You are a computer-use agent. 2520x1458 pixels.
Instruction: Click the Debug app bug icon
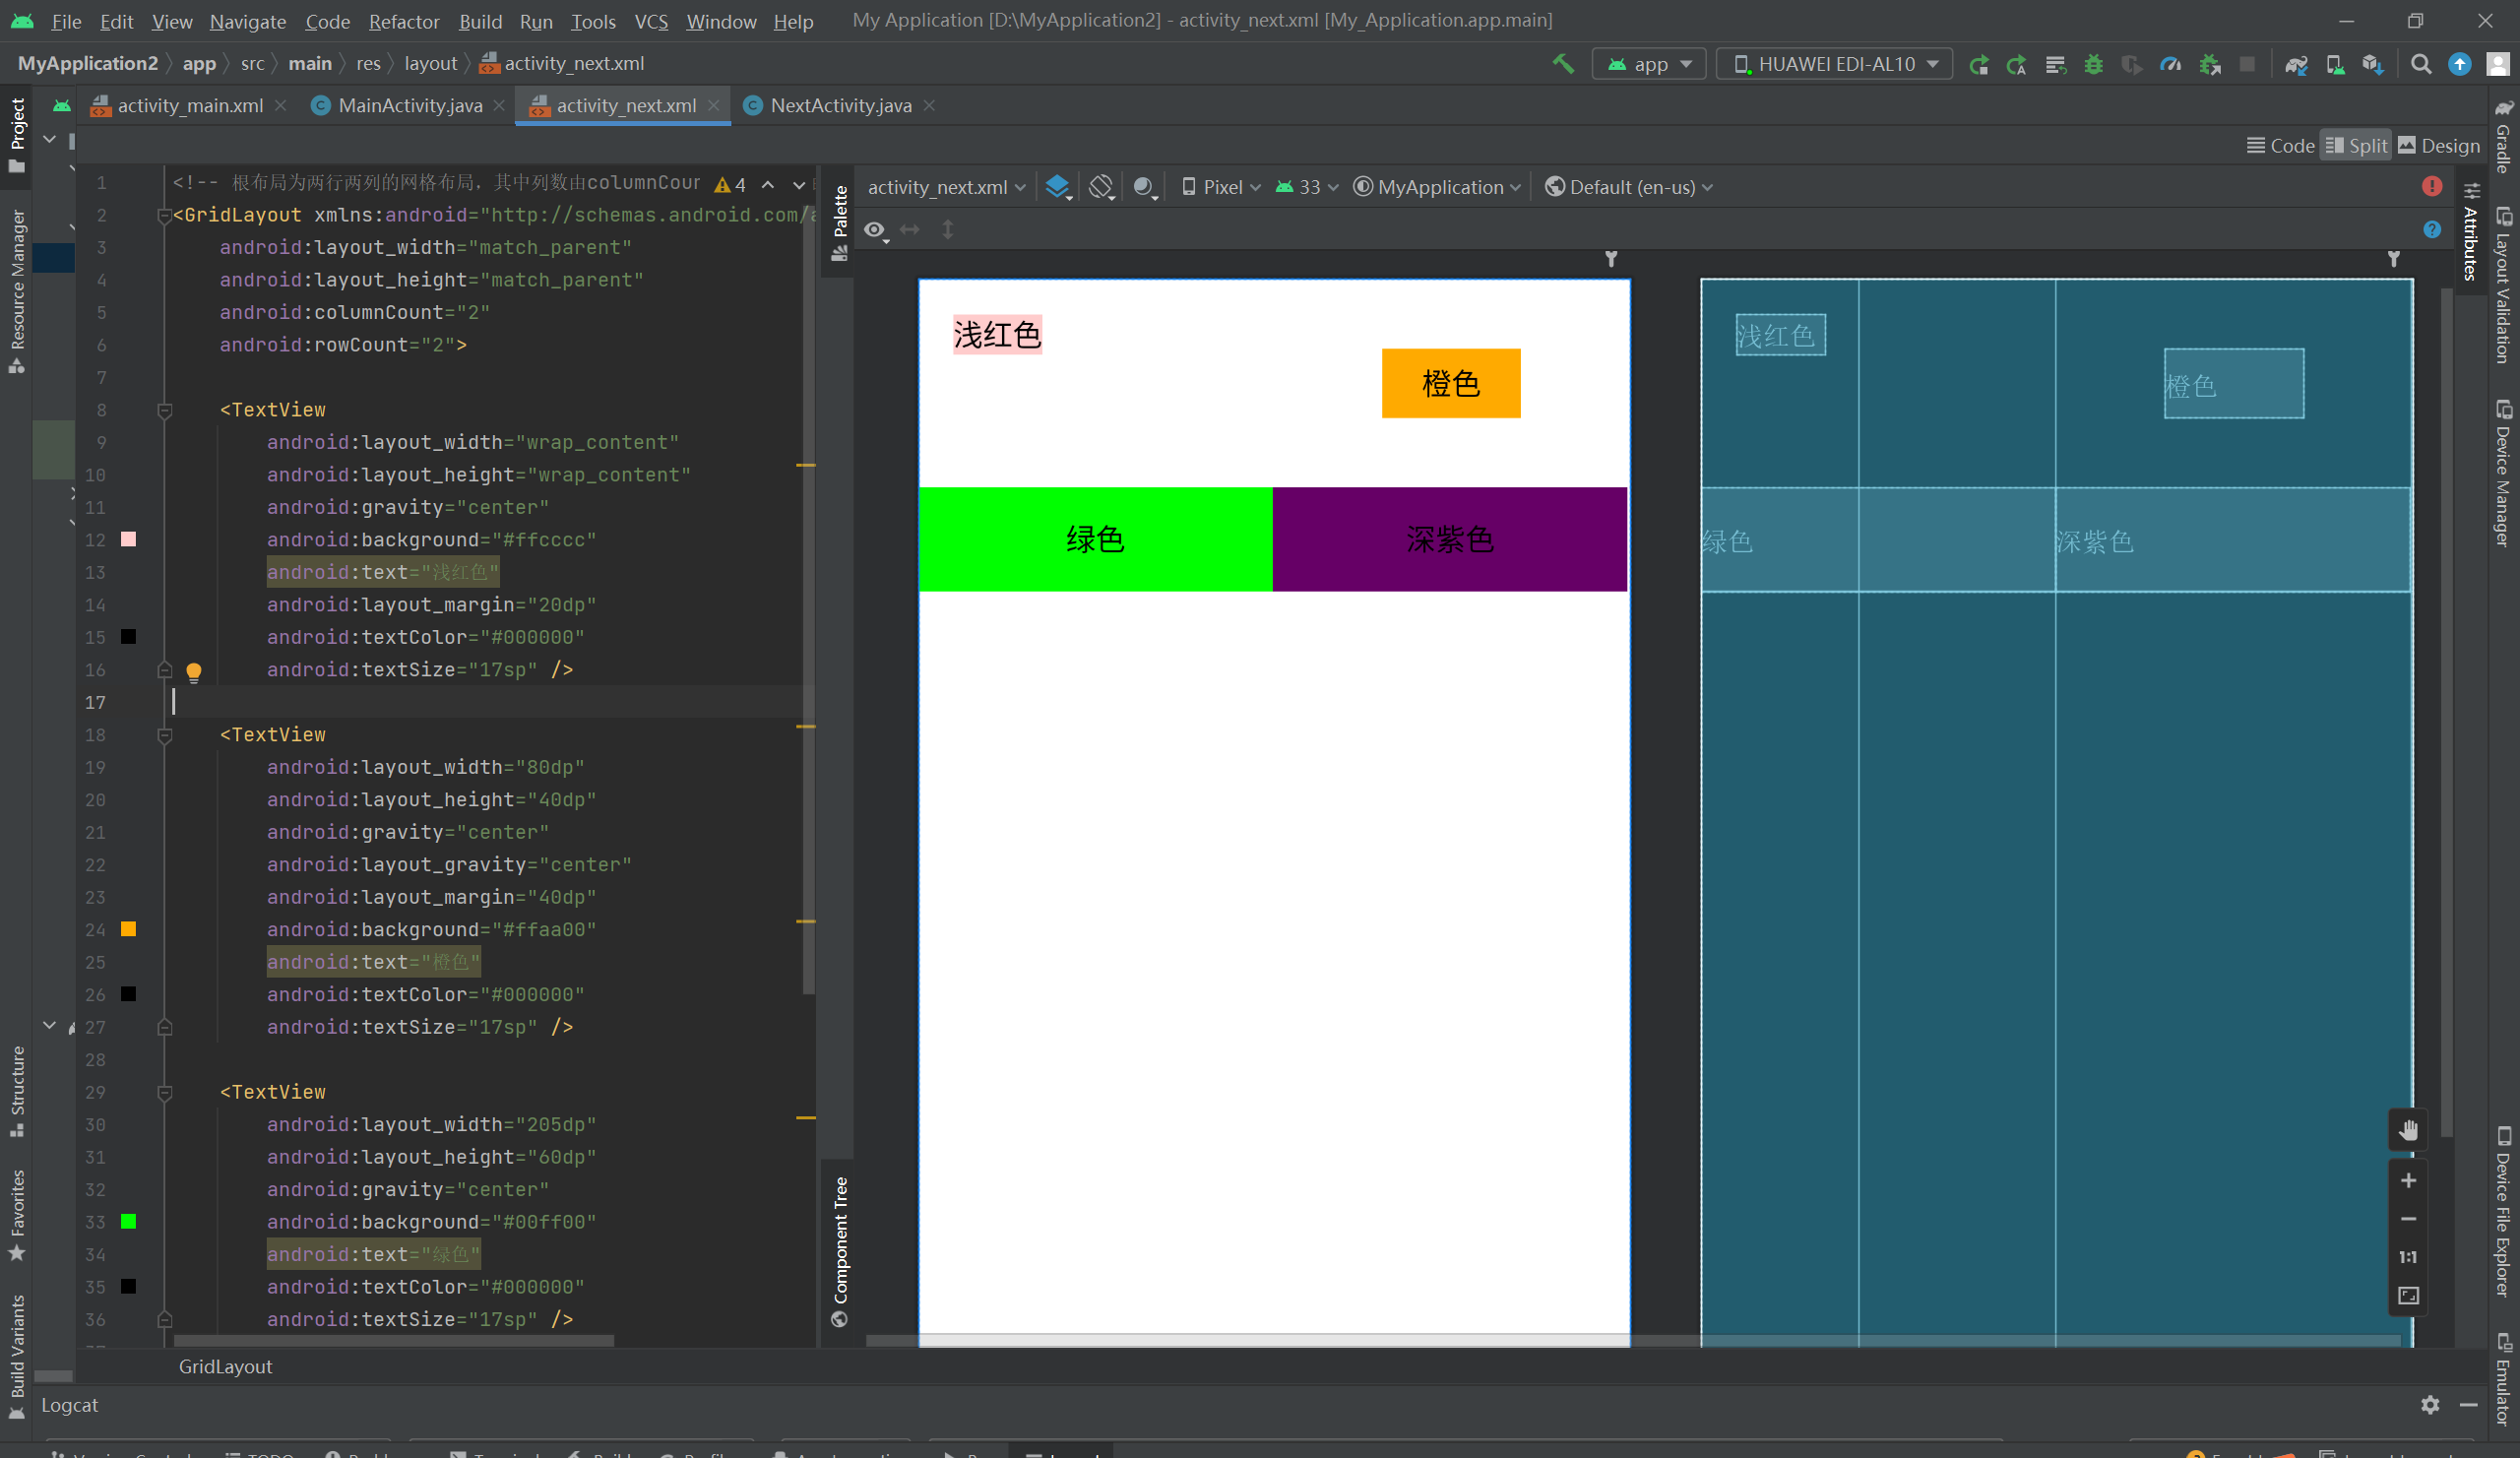coord(2093,64)
